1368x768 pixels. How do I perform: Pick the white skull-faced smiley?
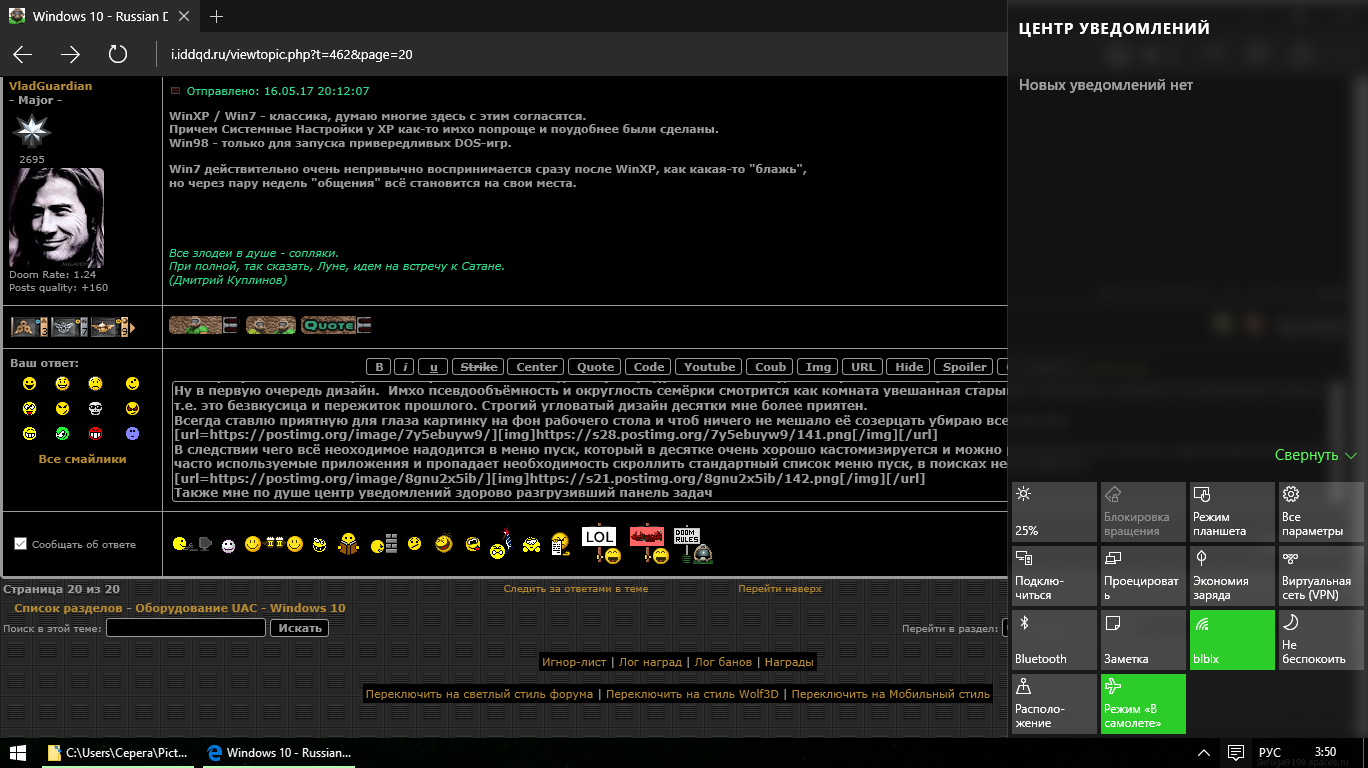click(x=96, y=408)
